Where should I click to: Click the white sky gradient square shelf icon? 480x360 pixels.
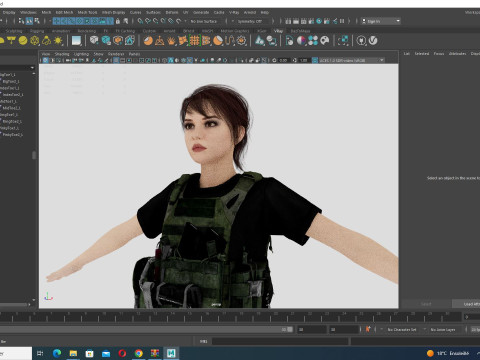76,41
